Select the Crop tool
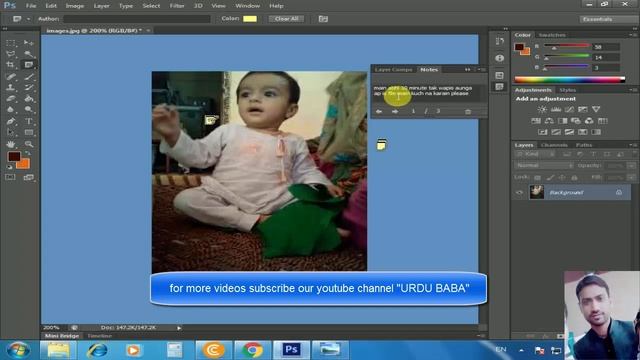This screenshot has width=640, height=360. pyautogui.click(x=11, y=65)
